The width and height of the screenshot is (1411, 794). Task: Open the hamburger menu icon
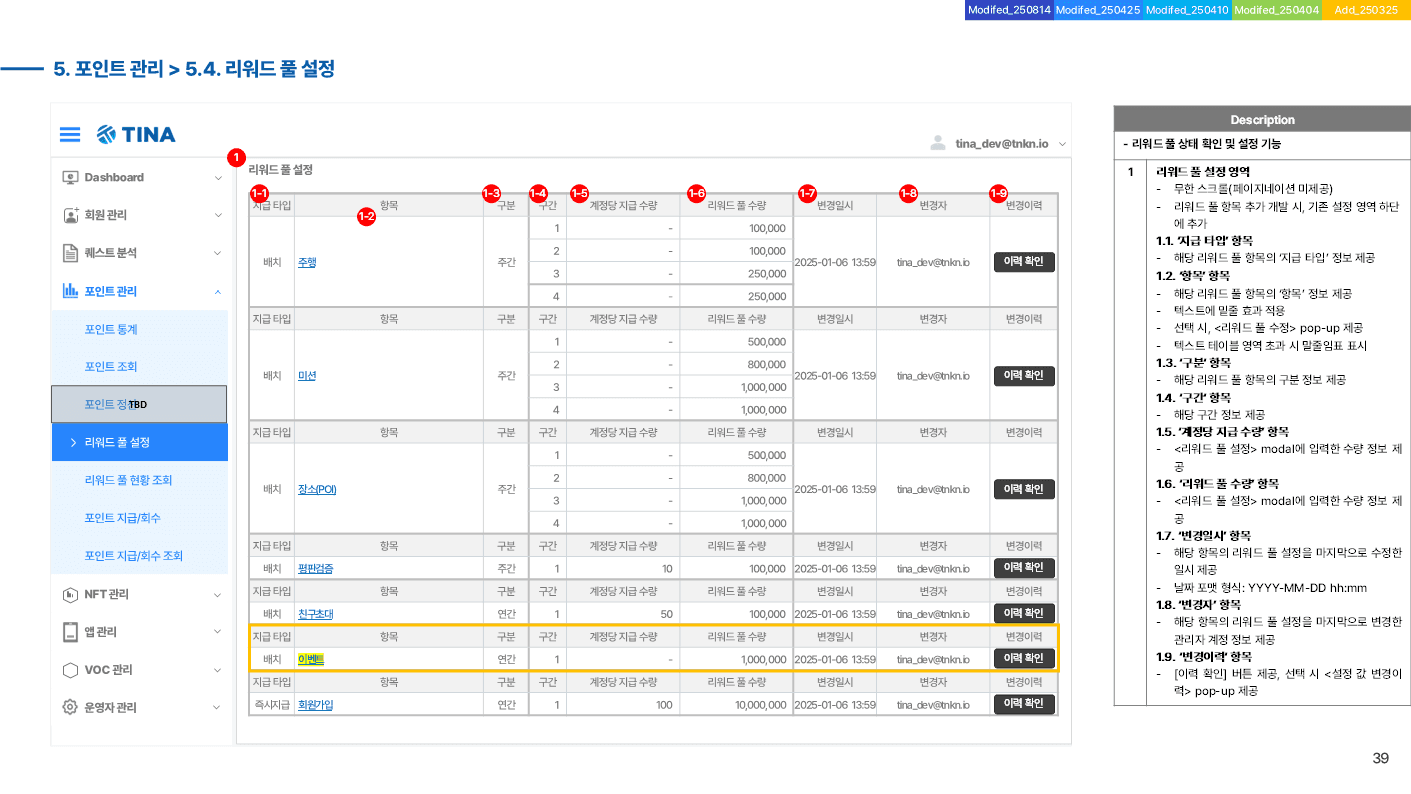tap(70, 134)
